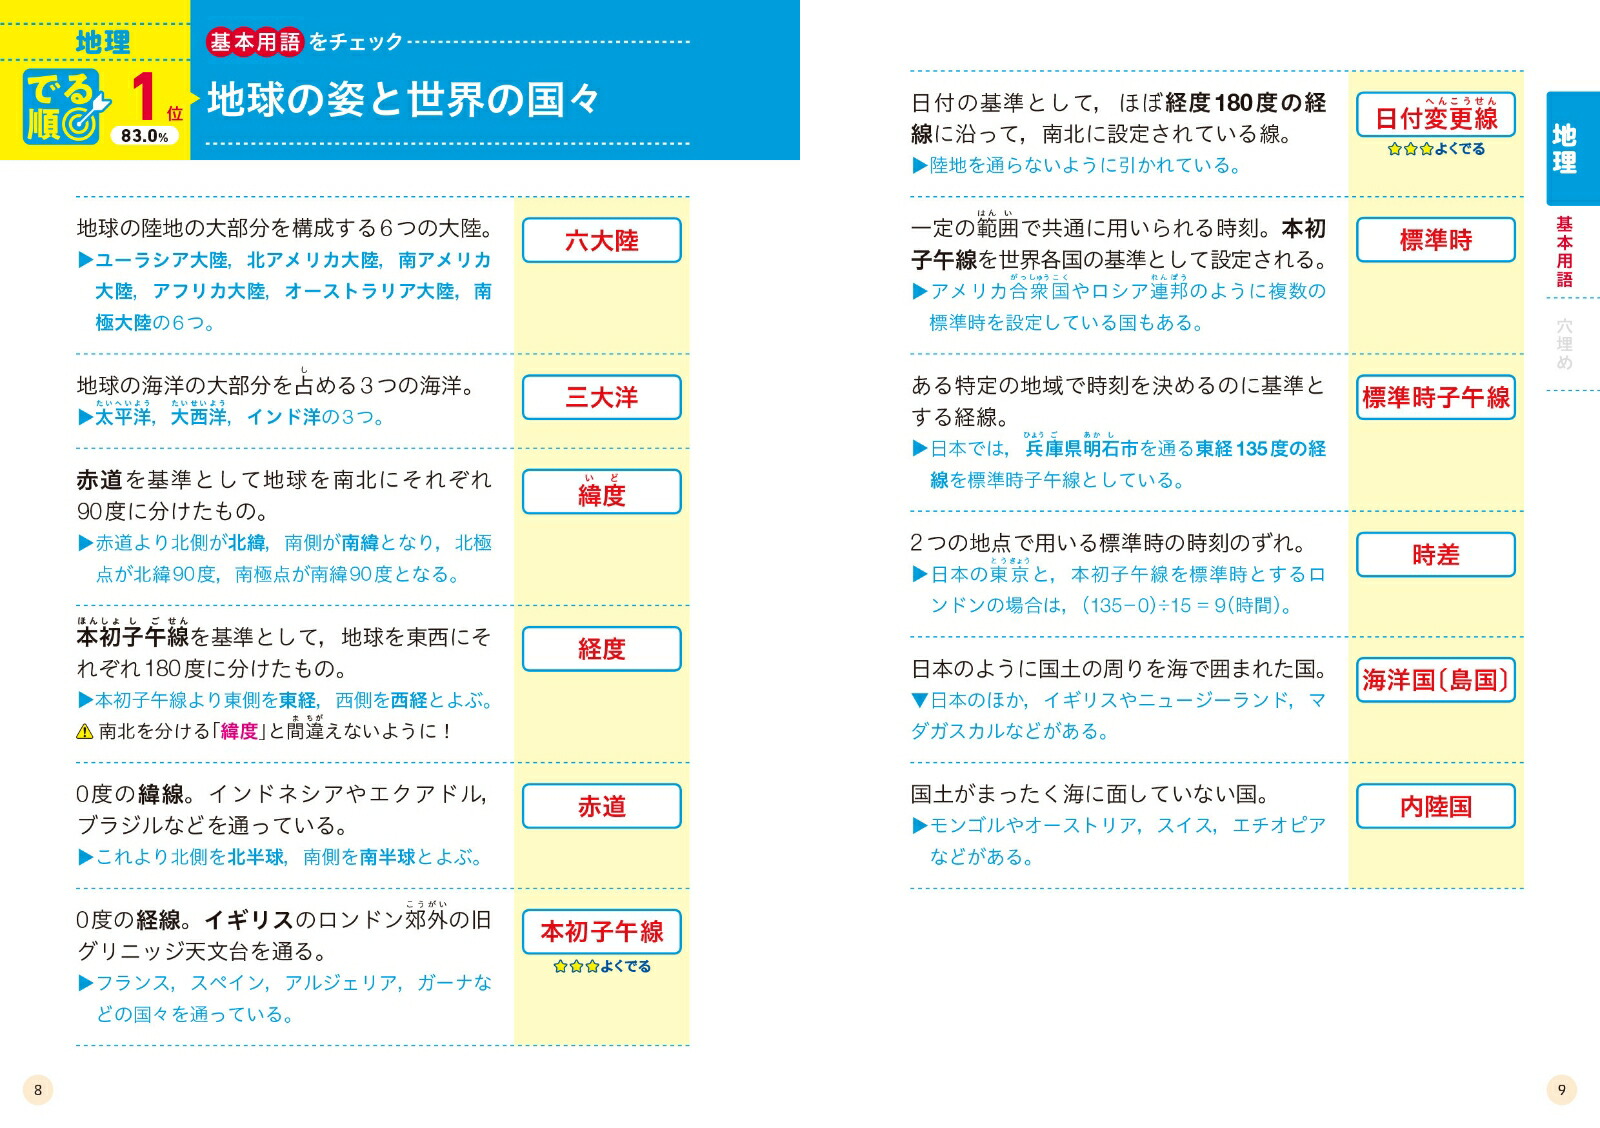Click the text グリニッジ天文台を通る
Screen dimensions: 1600x1128
pos(202,951)
